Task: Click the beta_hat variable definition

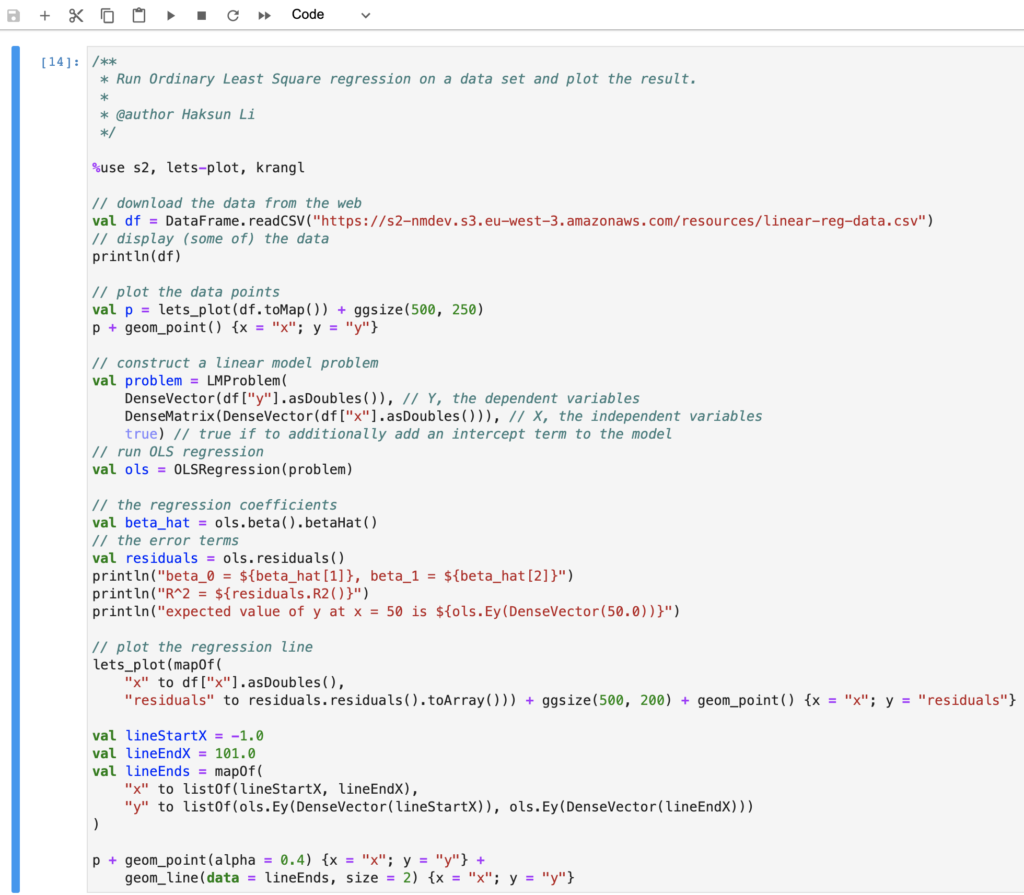Action: pos(157,522)
